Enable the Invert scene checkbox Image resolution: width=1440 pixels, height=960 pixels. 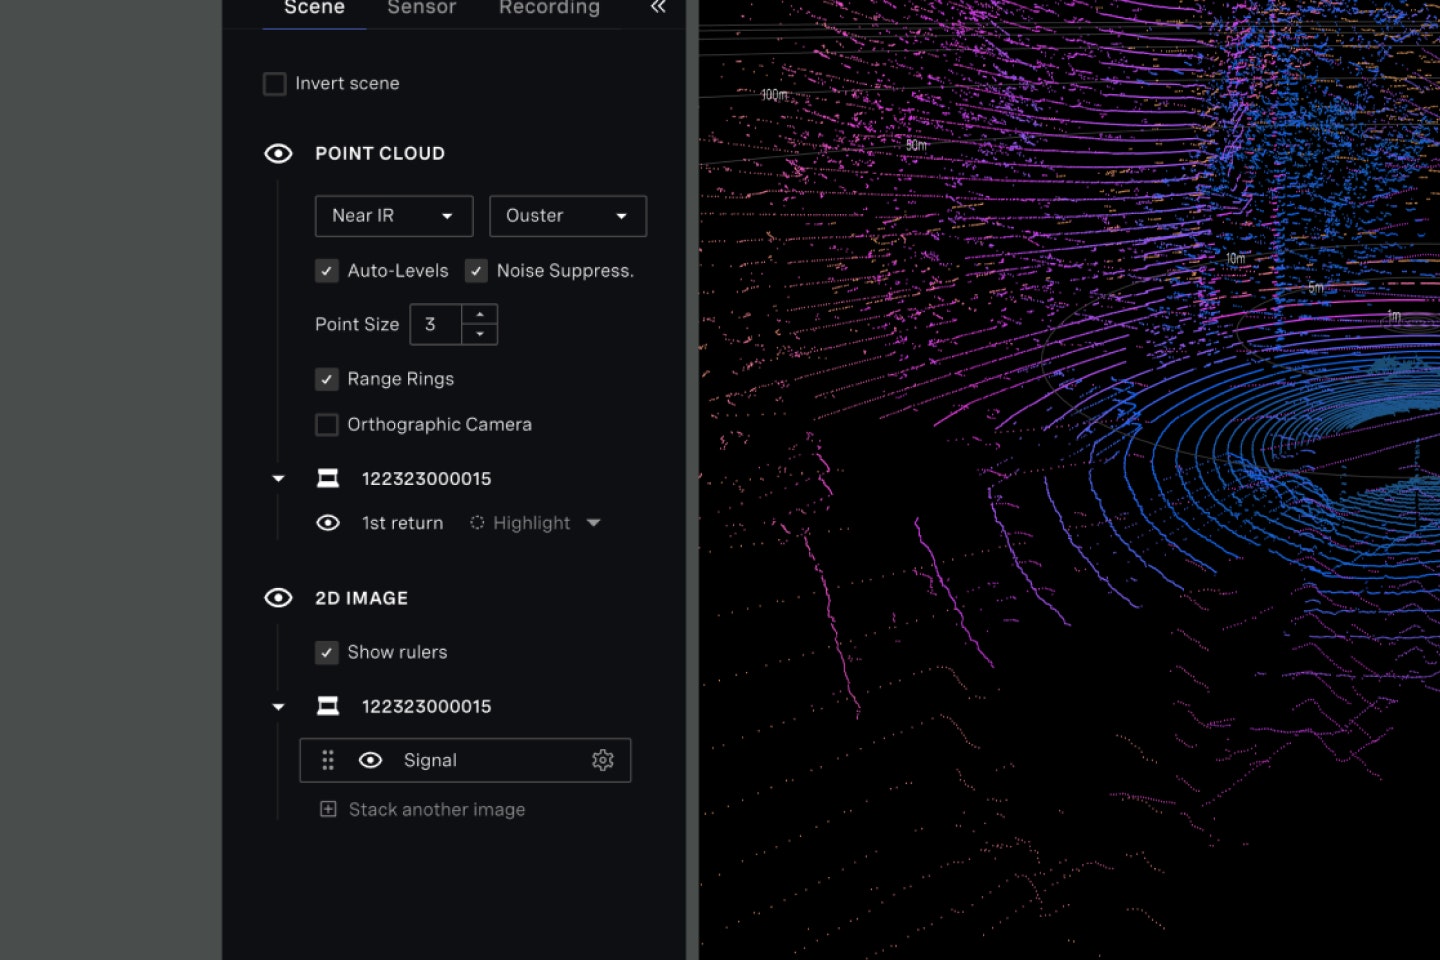point(275,84)
